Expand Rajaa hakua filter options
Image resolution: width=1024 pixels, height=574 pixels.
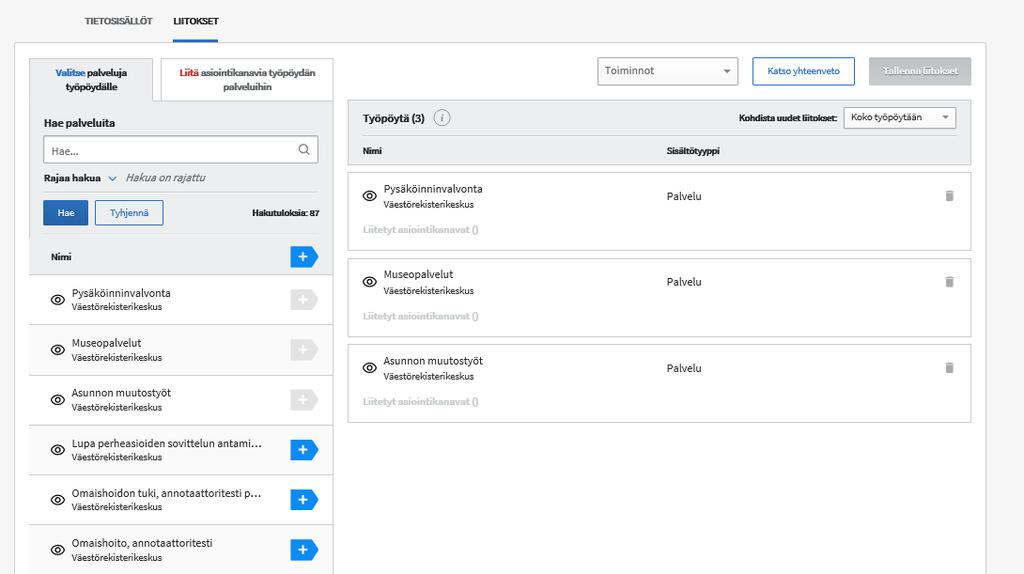coord(80,178)
